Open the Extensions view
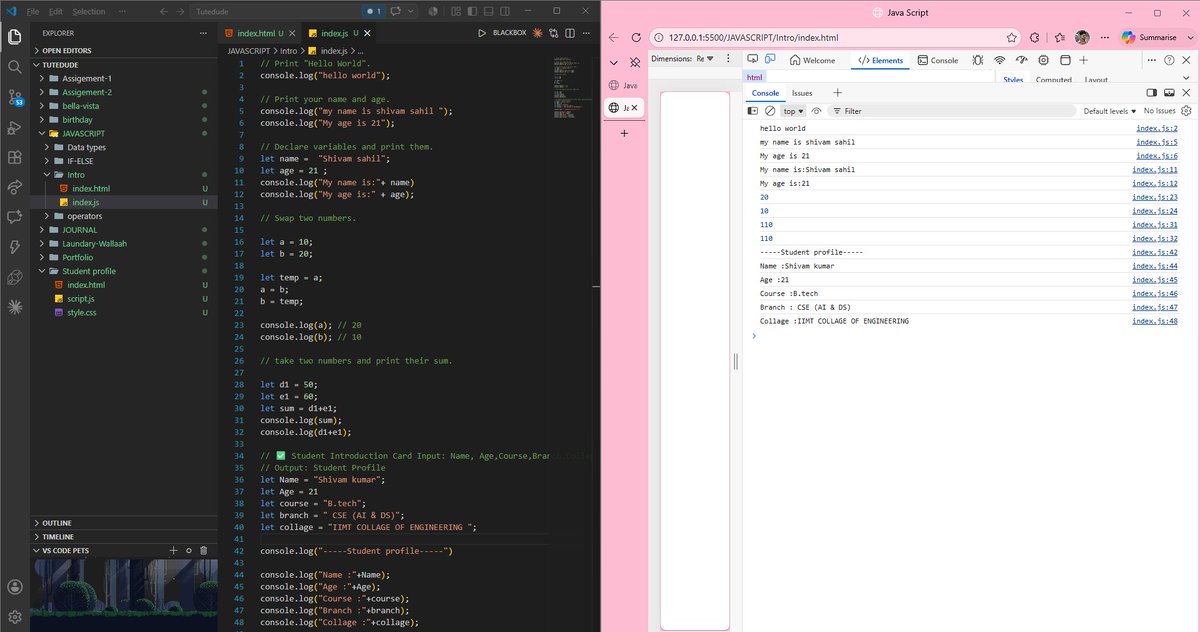This screenshot has width=1200, height=632. pyautogui.click(x=14, y=157)
